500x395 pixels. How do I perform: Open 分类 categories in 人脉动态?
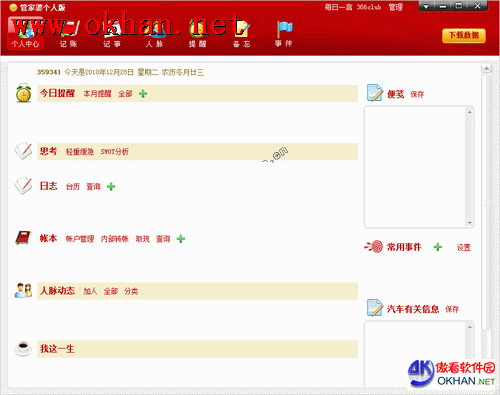(x=131, y=291)
